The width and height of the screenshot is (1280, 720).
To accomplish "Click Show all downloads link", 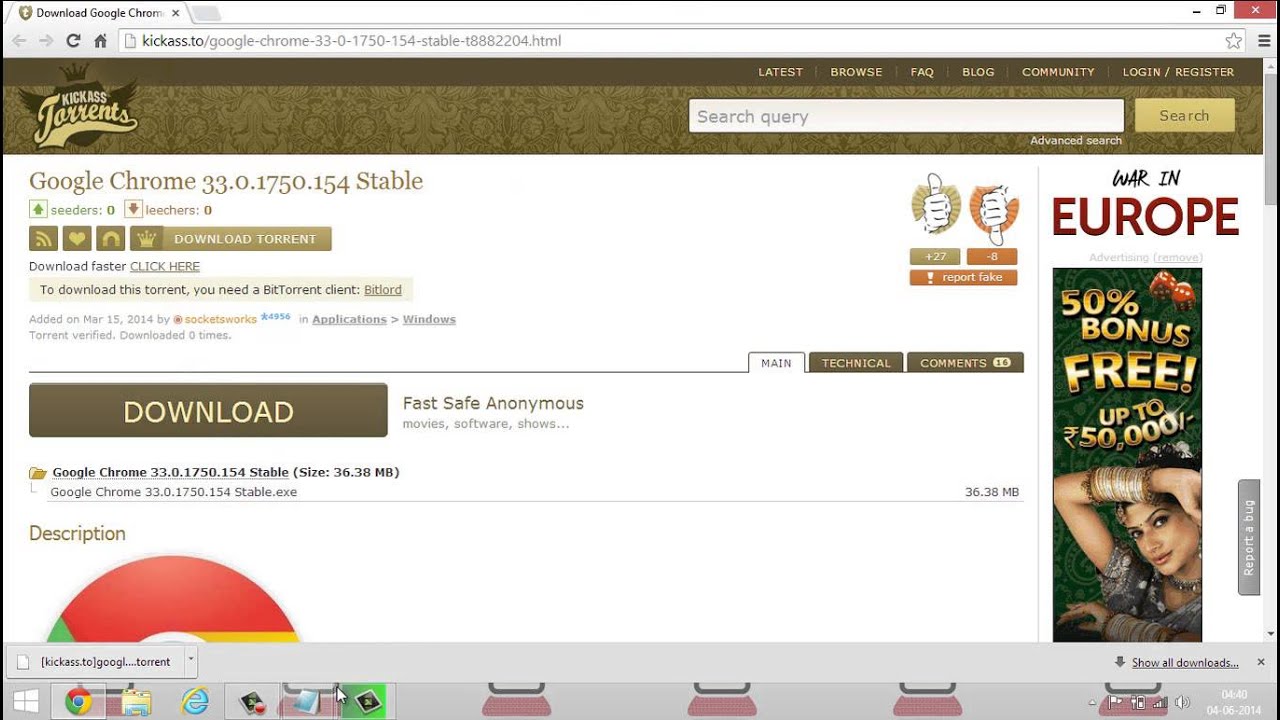I will point(1185,663).
